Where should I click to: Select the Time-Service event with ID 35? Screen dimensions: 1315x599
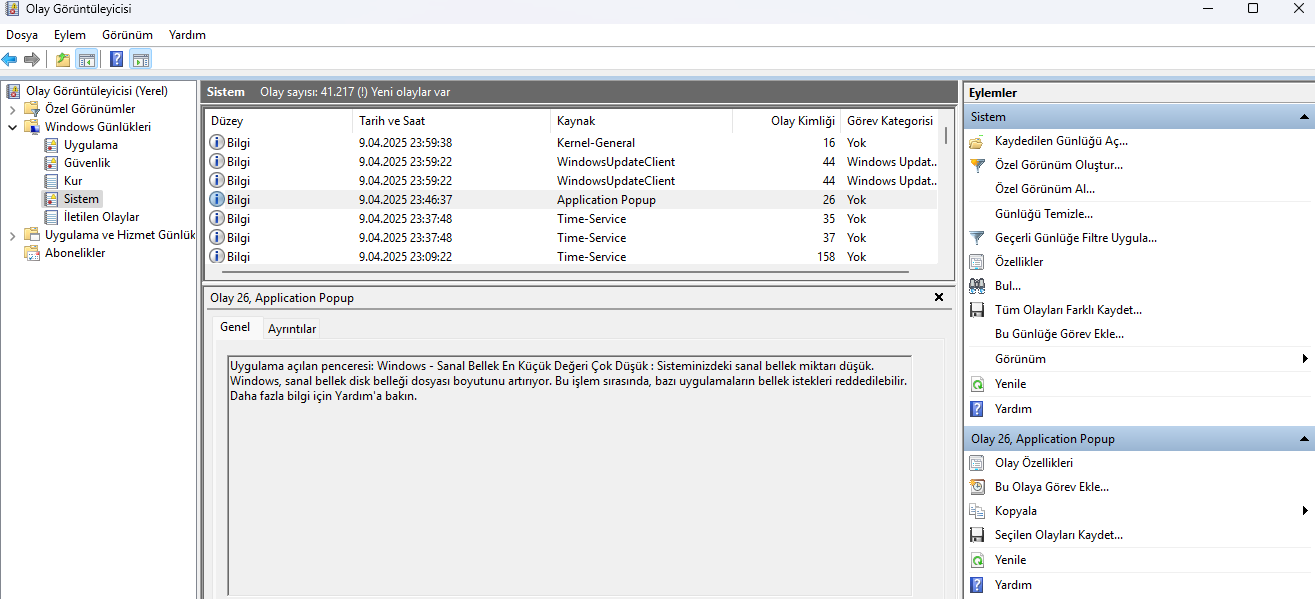[x=572, y=219]
